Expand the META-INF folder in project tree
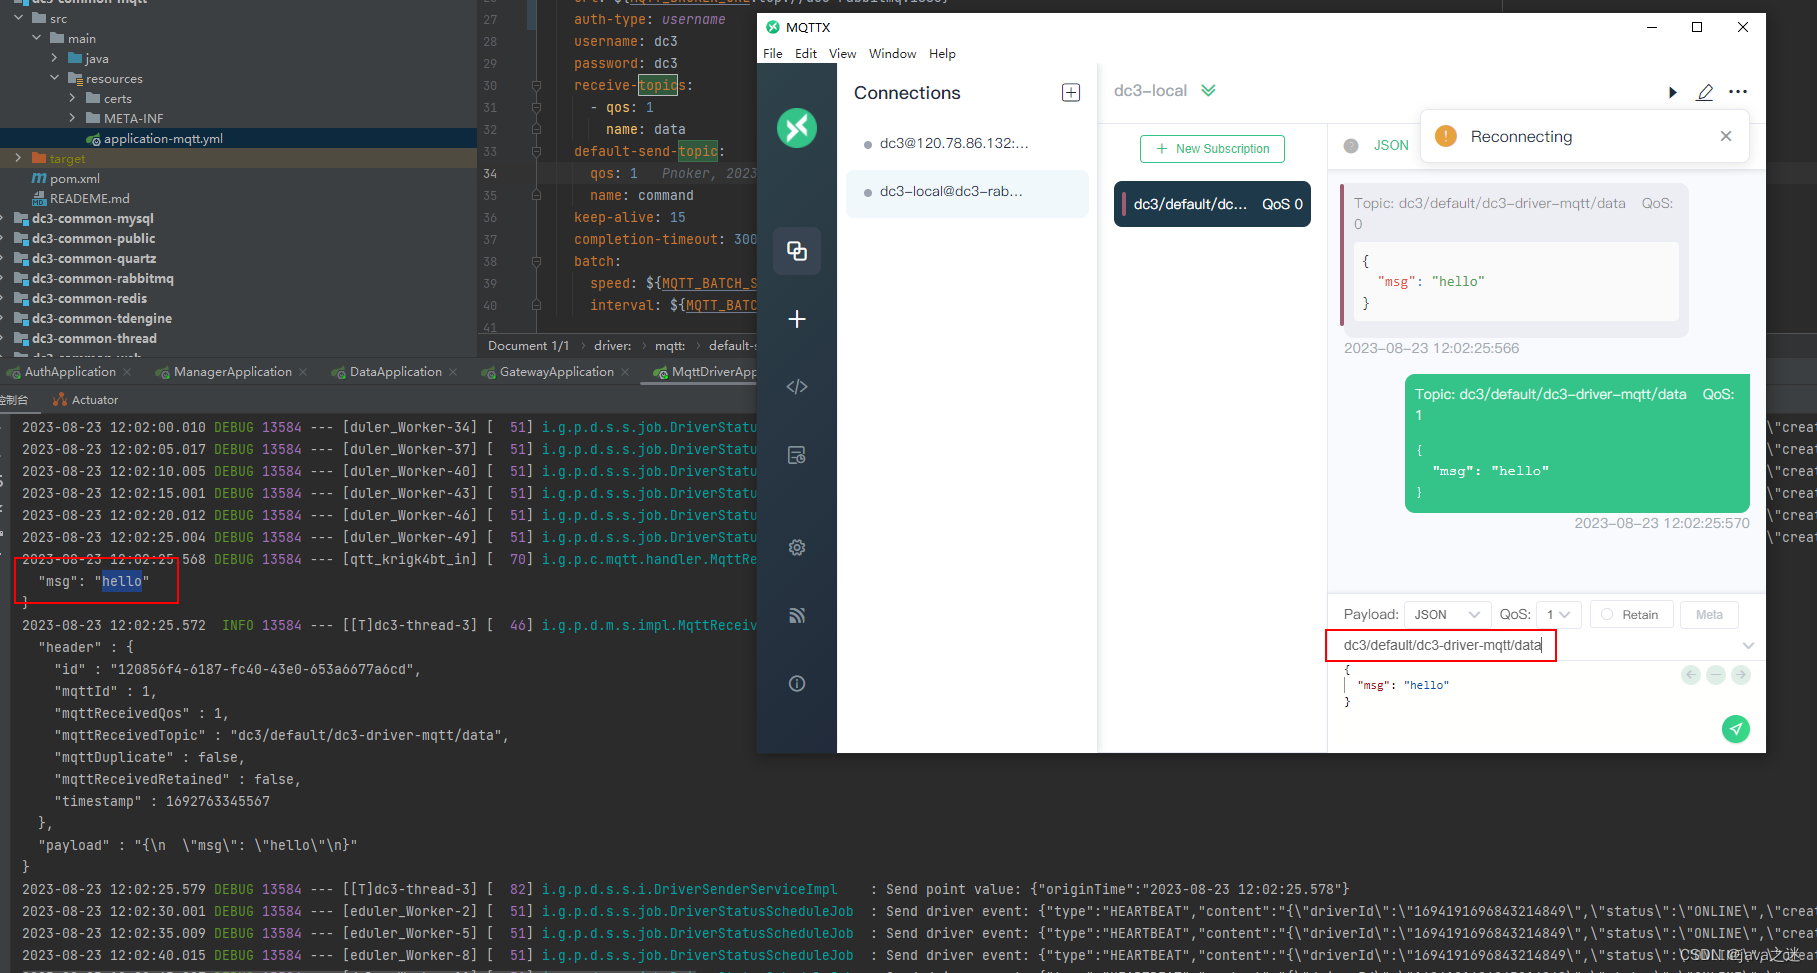This screenshot has height=973, width=1817. click(x=73, y=119)
